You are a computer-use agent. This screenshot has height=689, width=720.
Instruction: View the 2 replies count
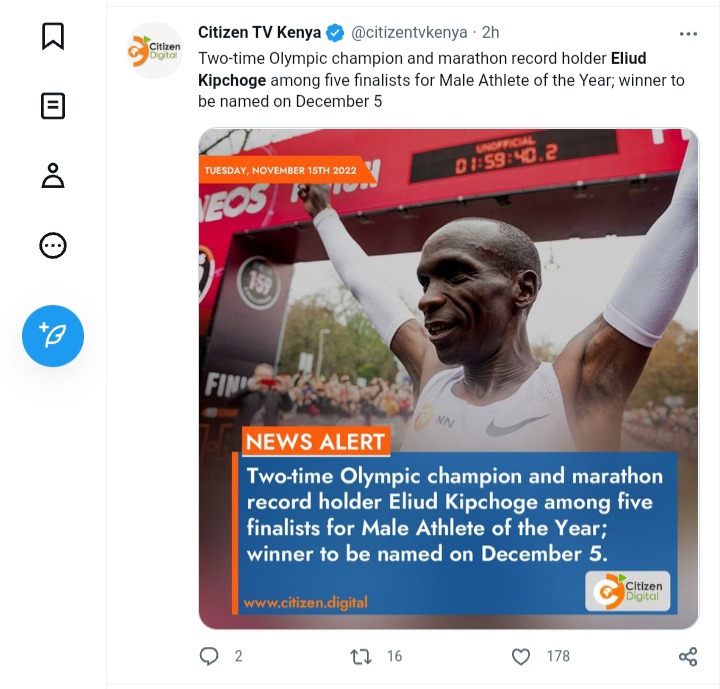[x=238, y=656]
